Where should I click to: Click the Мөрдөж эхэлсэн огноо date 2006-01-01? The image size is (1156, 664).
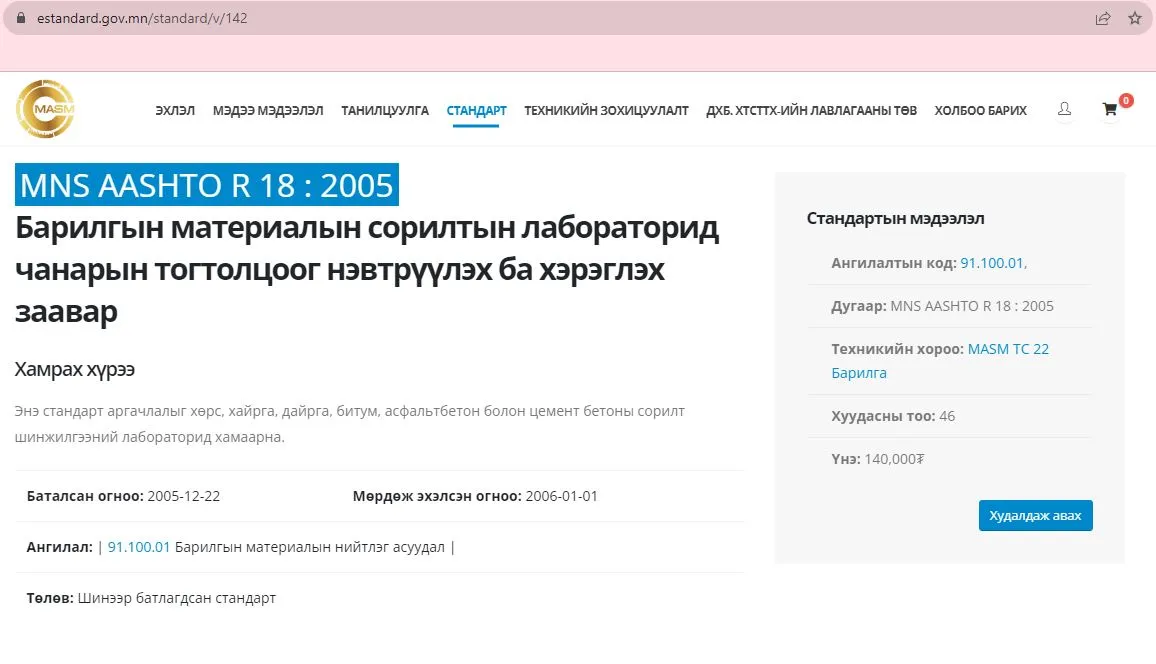point(561,496)
